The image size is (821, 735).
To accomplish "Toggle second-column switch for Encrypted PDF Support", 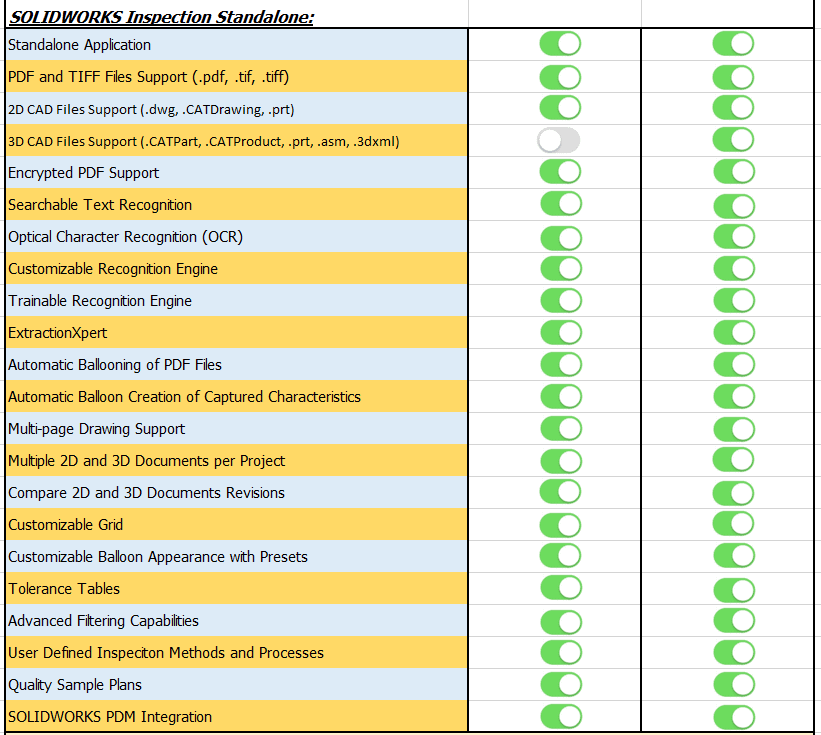I will (x=734, y=172).
